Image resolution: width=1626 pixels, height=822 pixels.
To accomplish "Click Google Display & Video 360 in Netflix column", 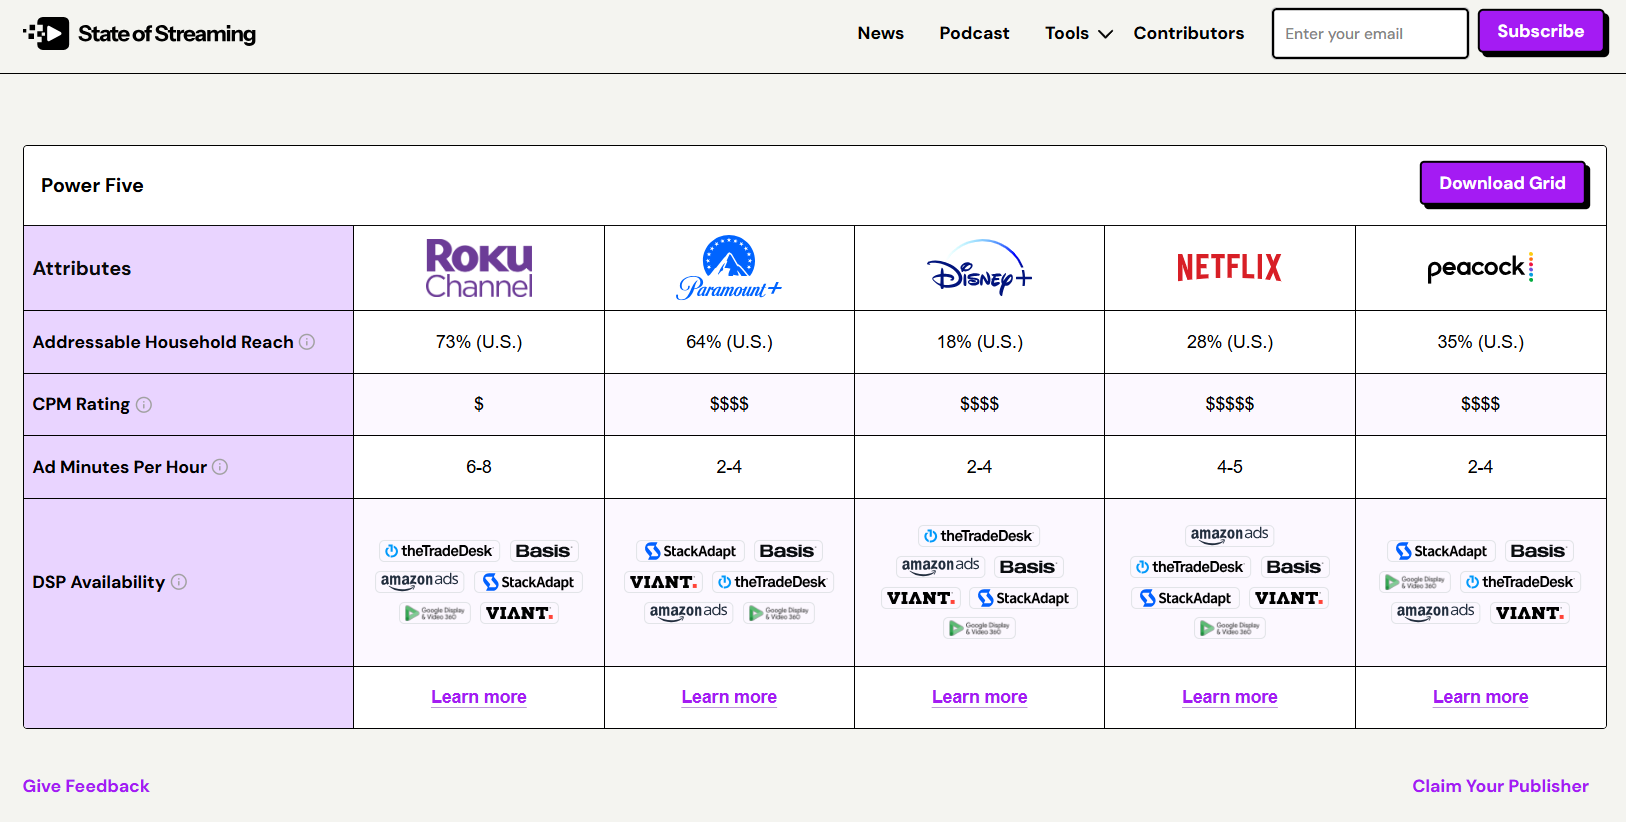I will tap(1230, 628).
